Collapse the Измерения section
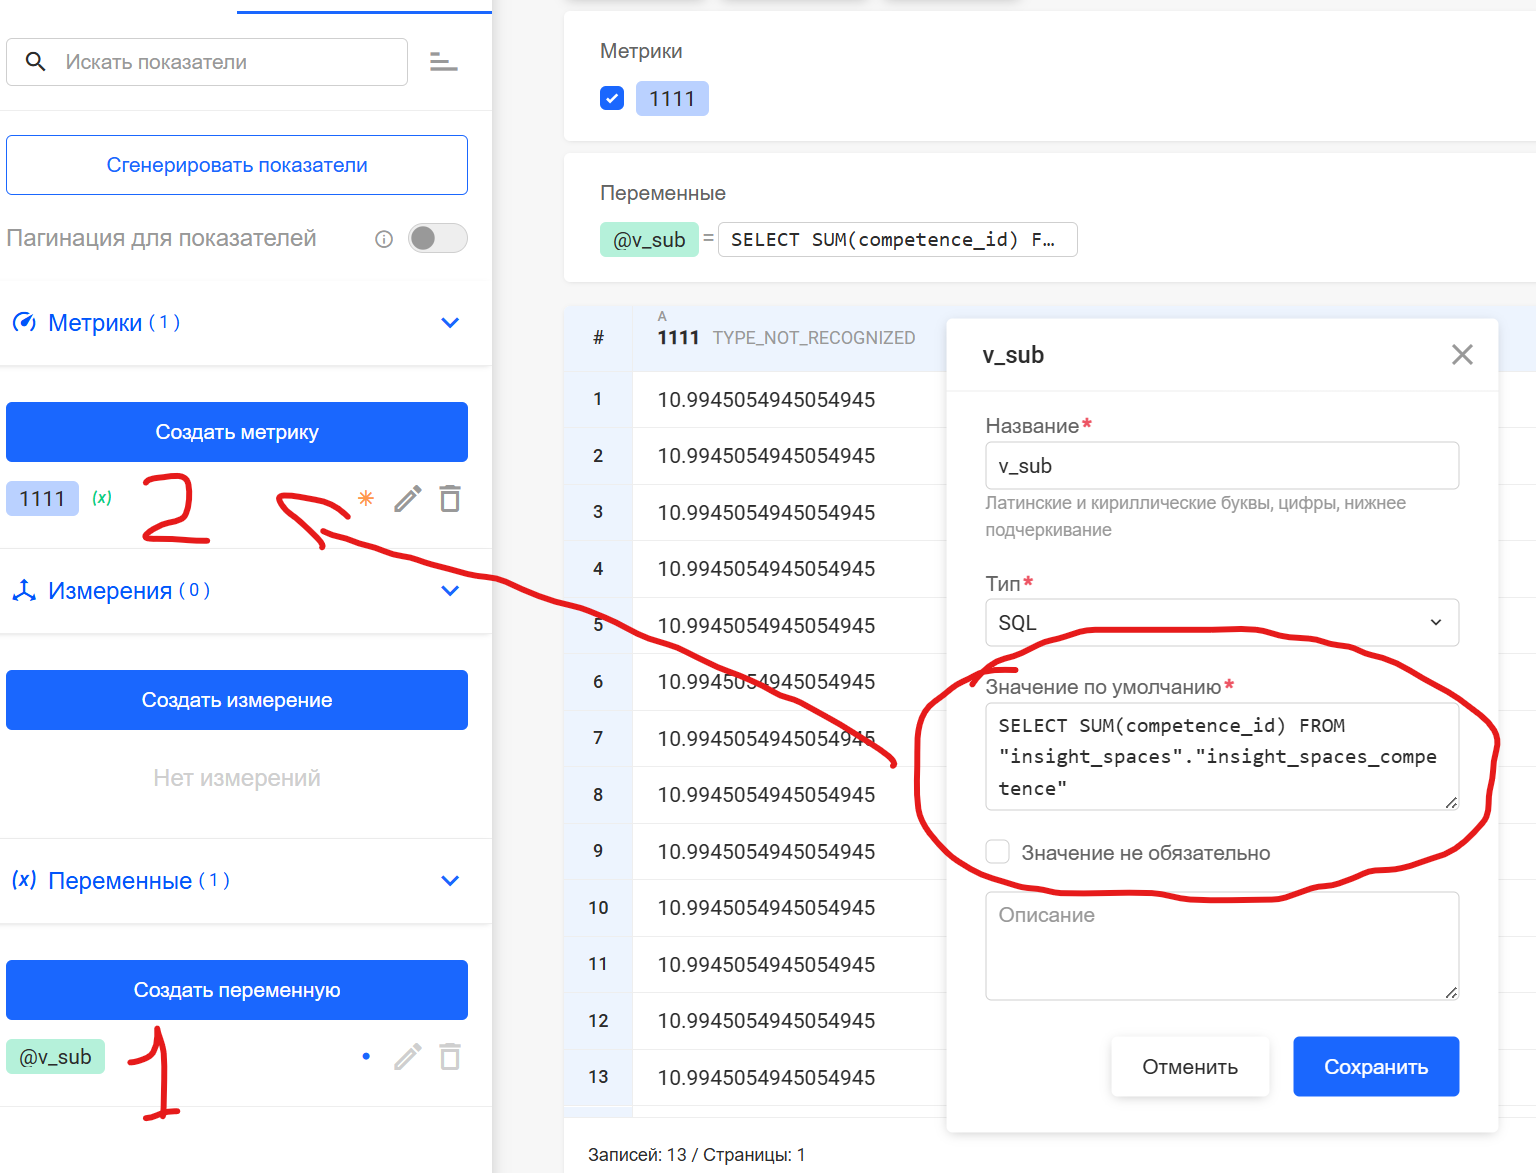1536x1173 pixels. 450,591
